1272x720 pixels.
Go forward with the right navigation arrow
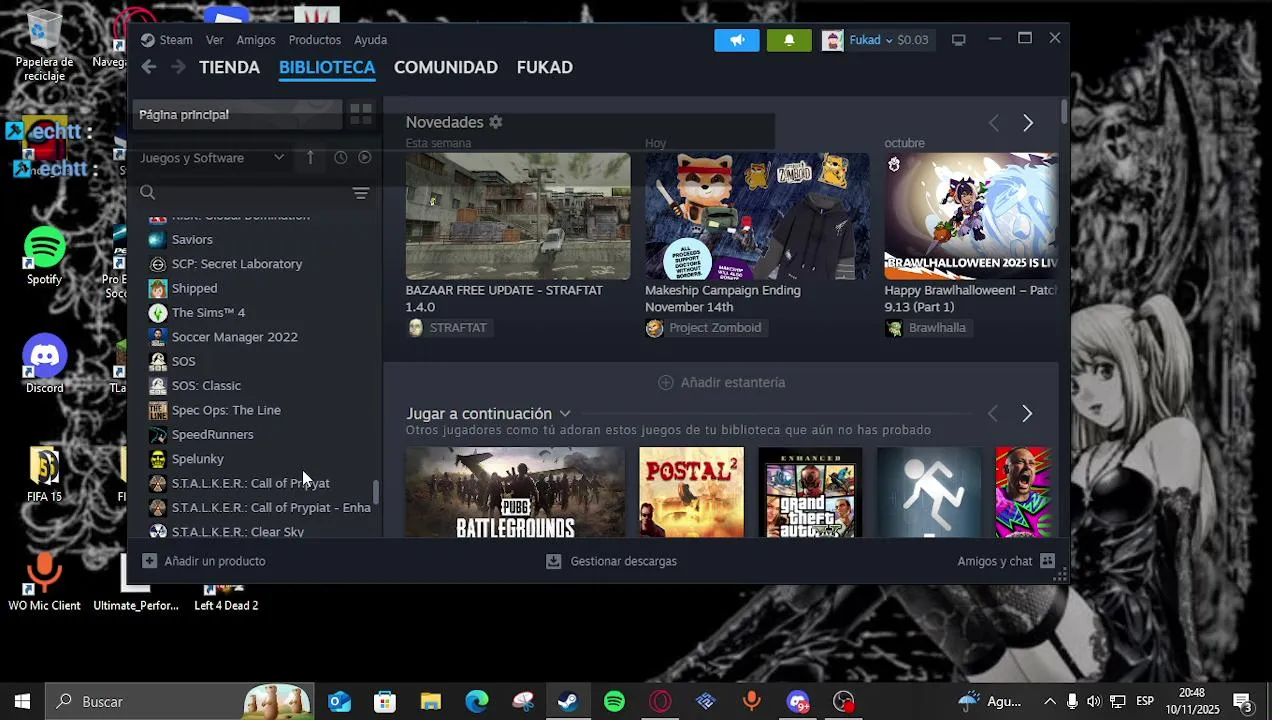tap(178, 67)
